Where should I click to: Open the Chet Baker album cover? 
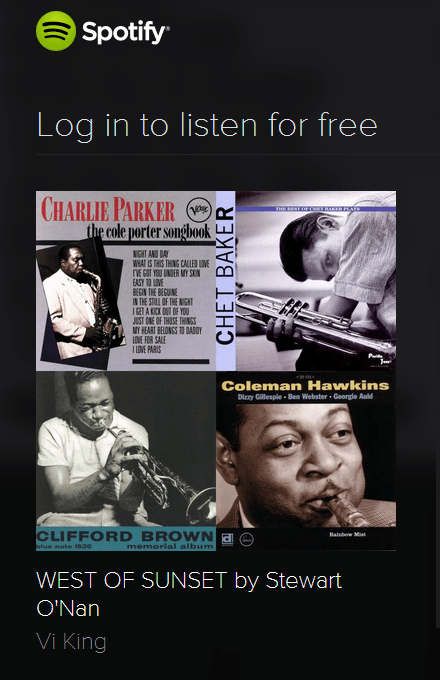point(306,281)
